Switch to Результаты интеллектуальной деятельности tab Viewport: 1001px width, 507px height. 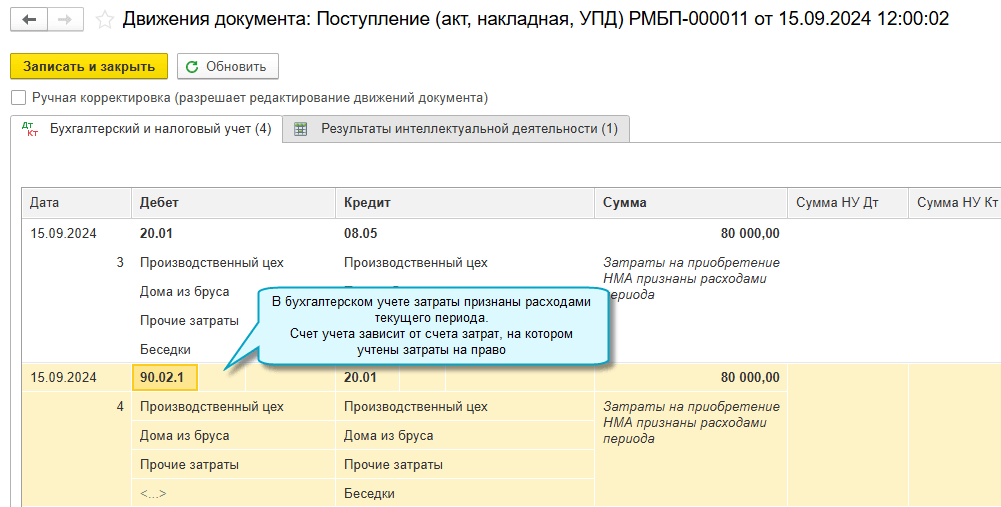(468, 129)
